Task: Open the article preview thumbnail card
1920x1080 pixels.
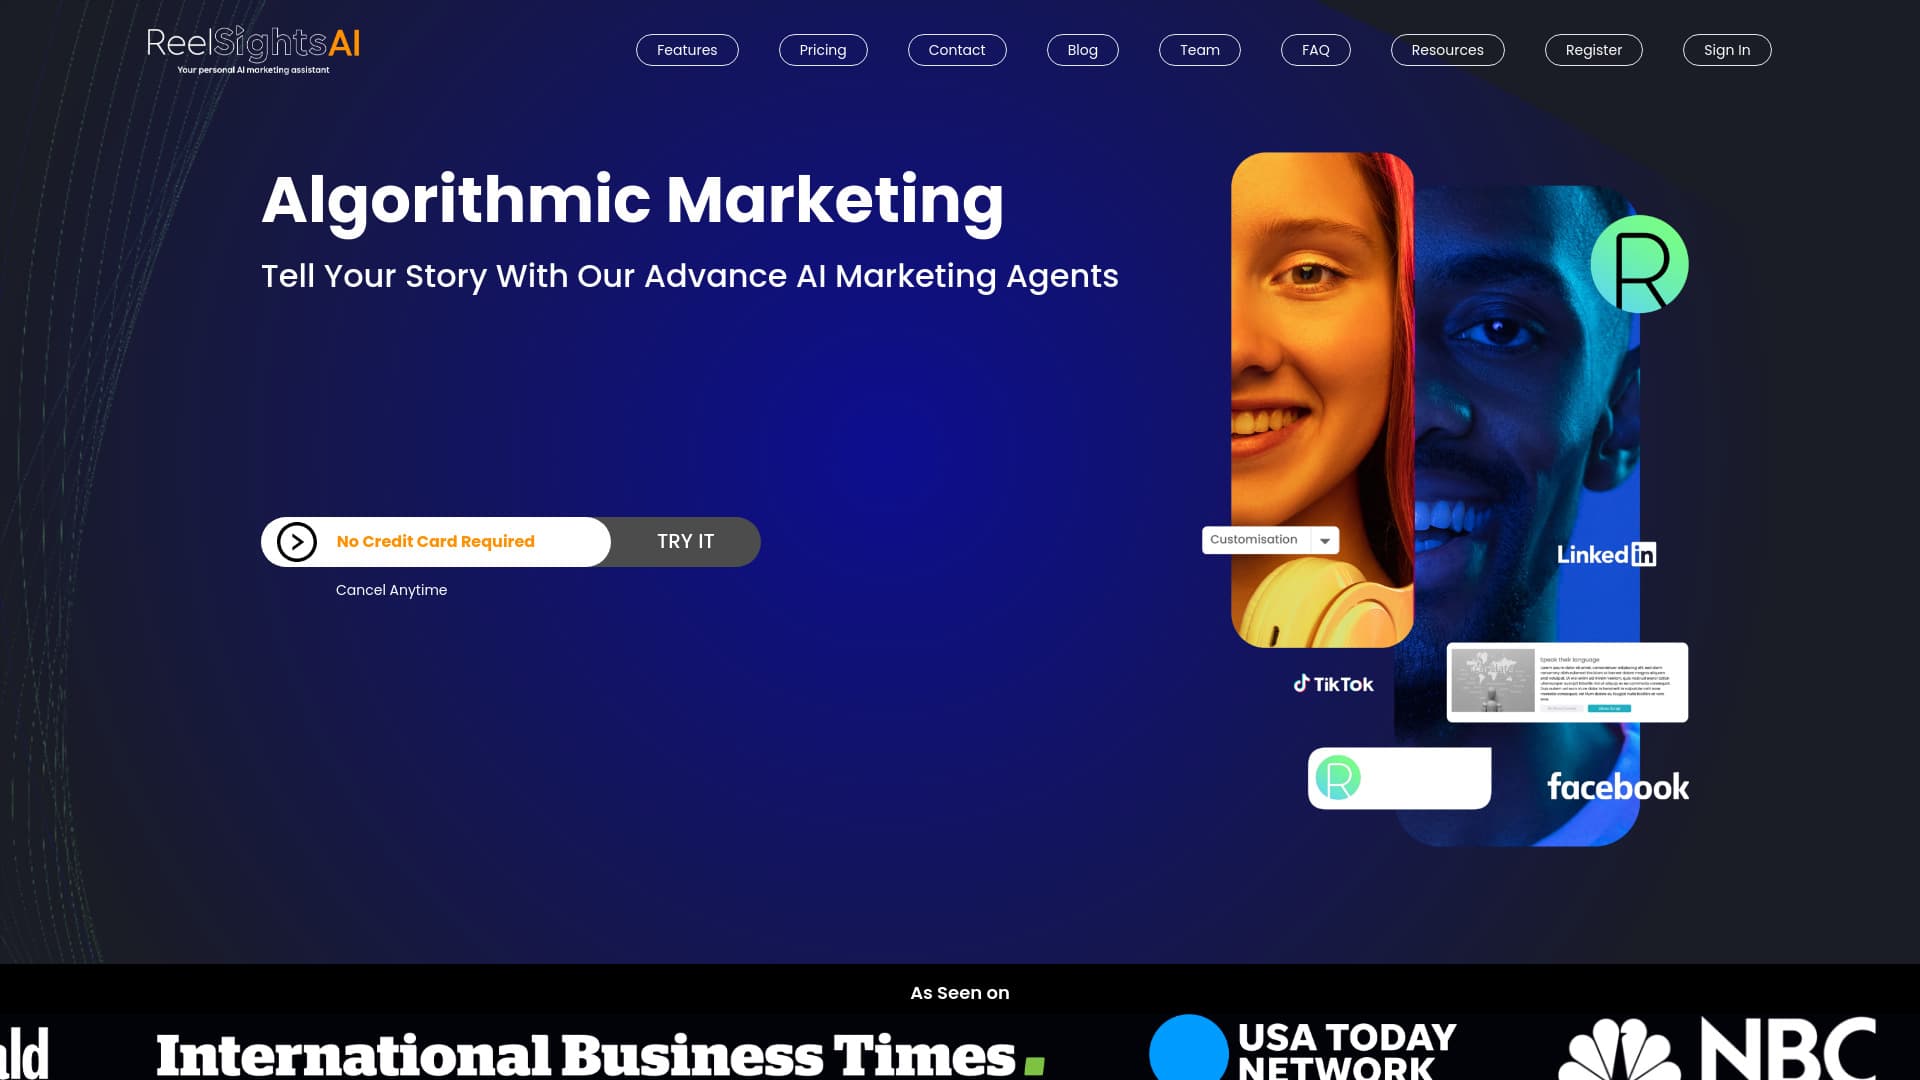Action: click(x=1567, y=682)
